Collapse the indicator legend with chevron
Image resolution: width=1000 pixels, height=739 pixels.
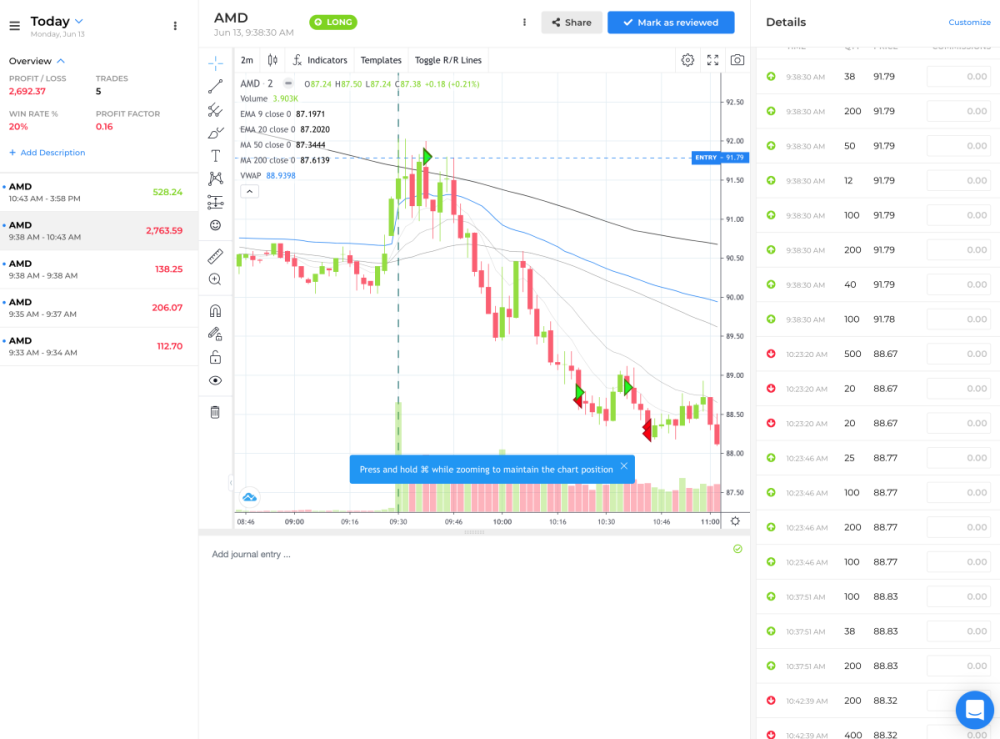point(249,191)
